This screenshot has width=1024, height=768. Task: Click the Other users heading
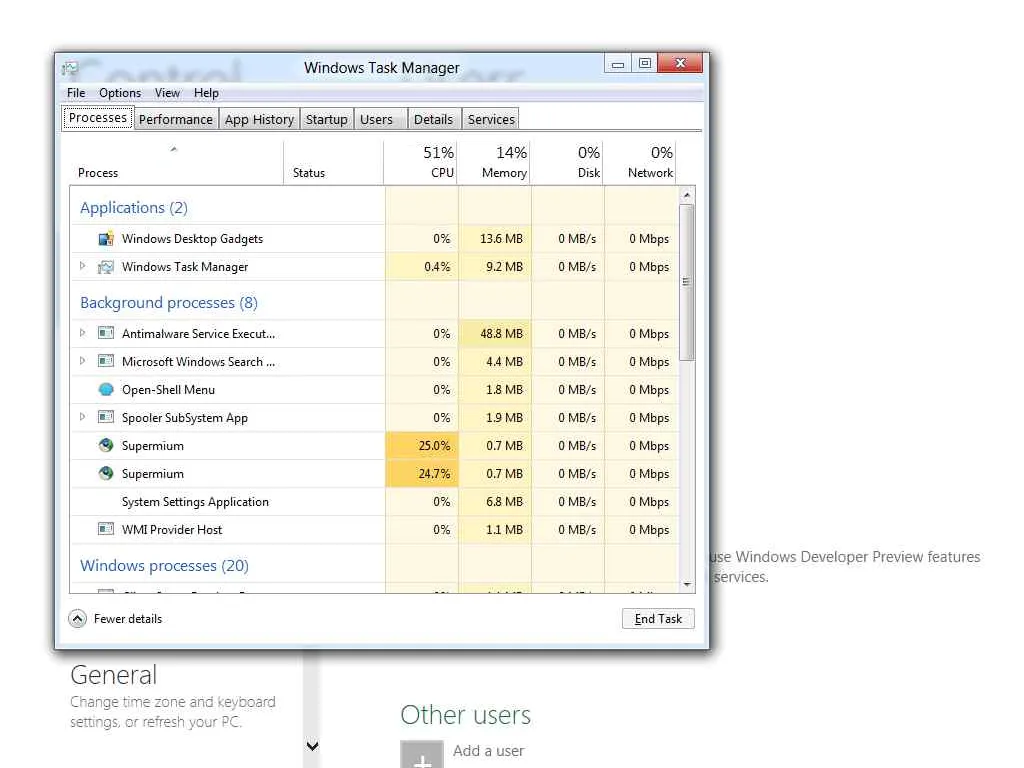click(466, 714)
